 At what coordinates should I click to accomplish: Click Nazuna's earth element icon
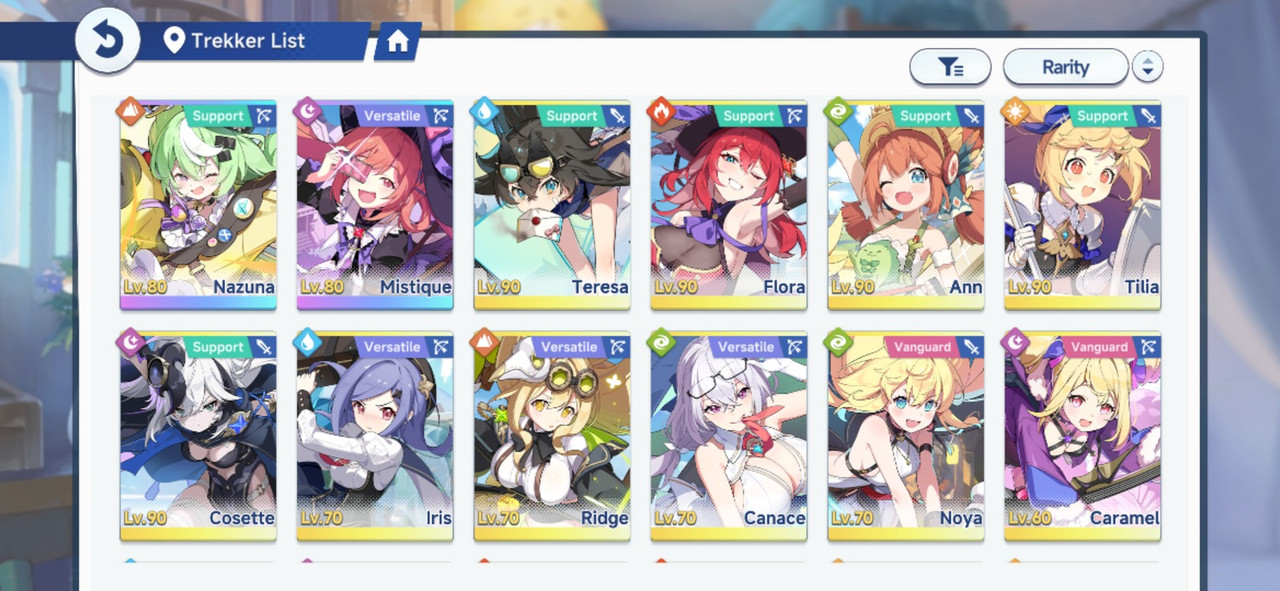pyautogui.click(x=132, y=111)
